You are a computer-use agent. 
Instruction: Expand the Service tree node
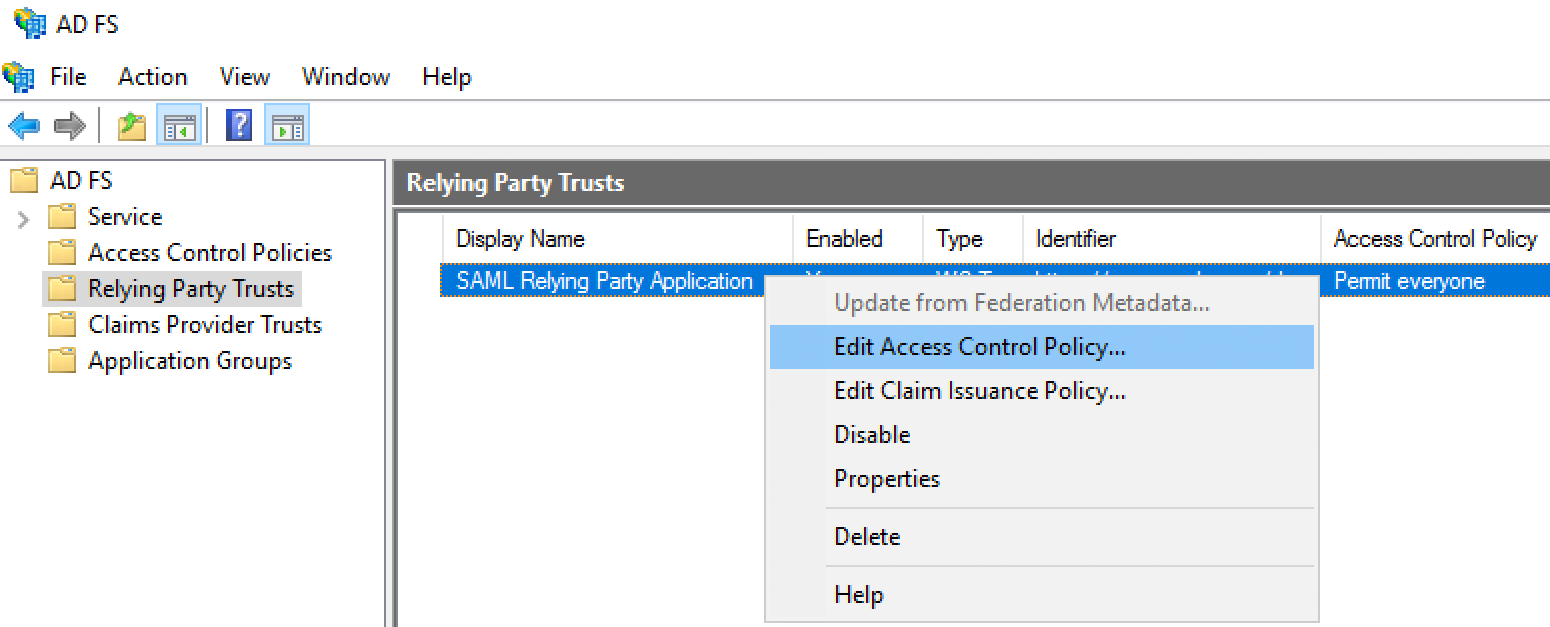[x=21, y=216]
